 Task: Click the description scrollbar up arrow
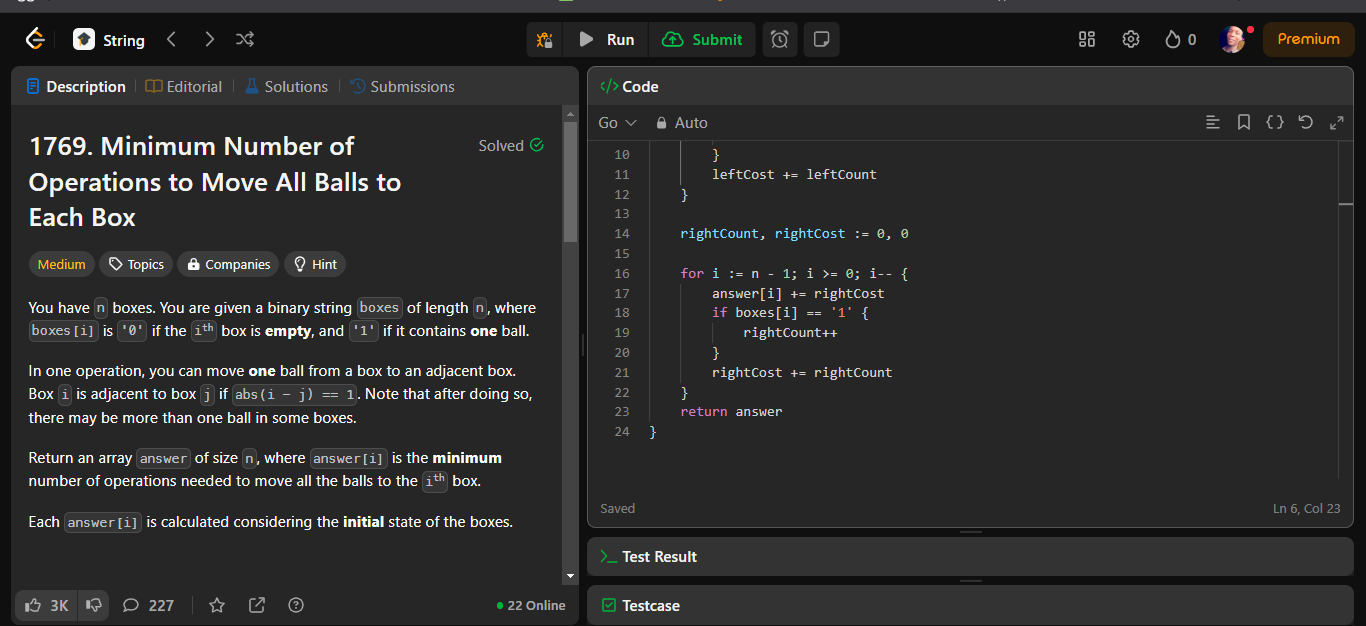pos(570,112)
